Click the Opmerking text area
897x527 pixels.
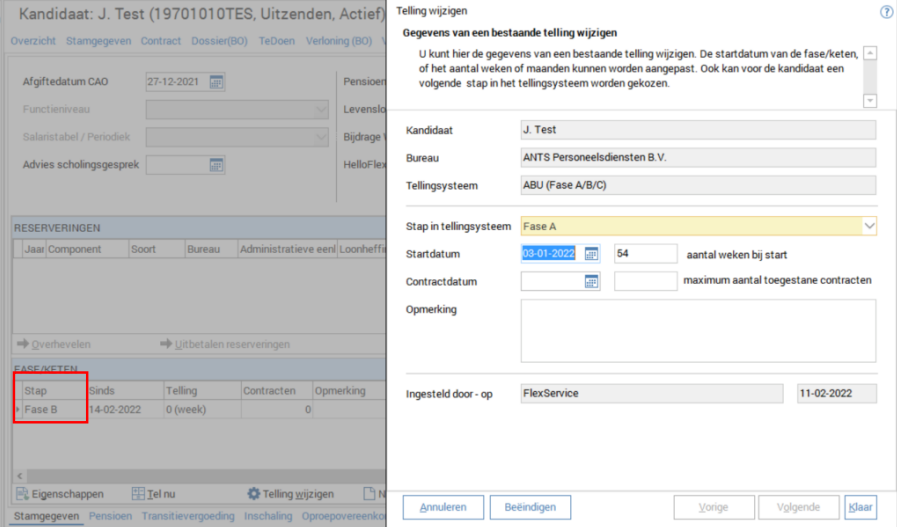(x=698, y=330)
